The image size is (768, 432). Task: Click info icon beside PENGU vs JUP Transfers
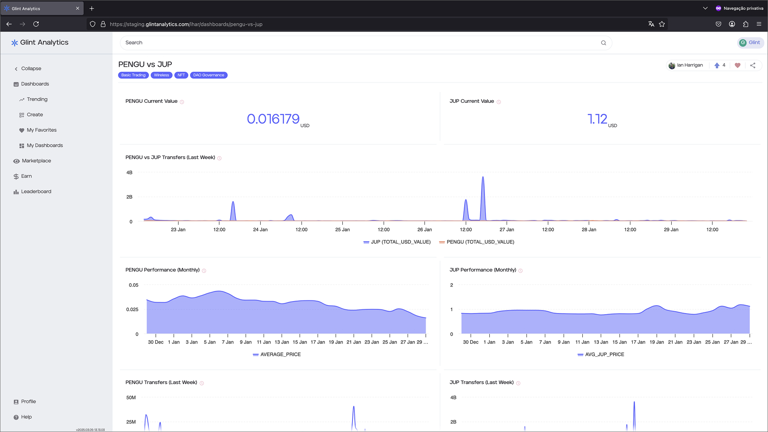coord(219,158)
